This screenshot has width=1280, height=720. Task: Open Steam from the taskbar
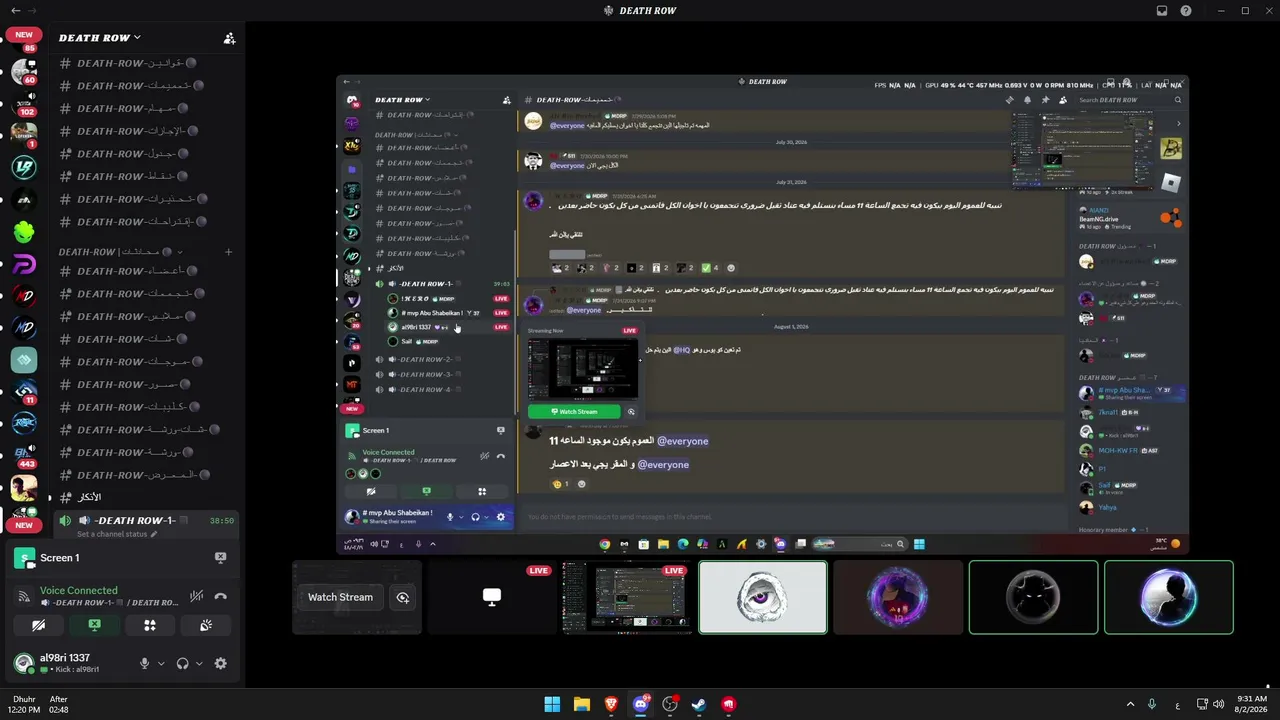tap(699, 704)
